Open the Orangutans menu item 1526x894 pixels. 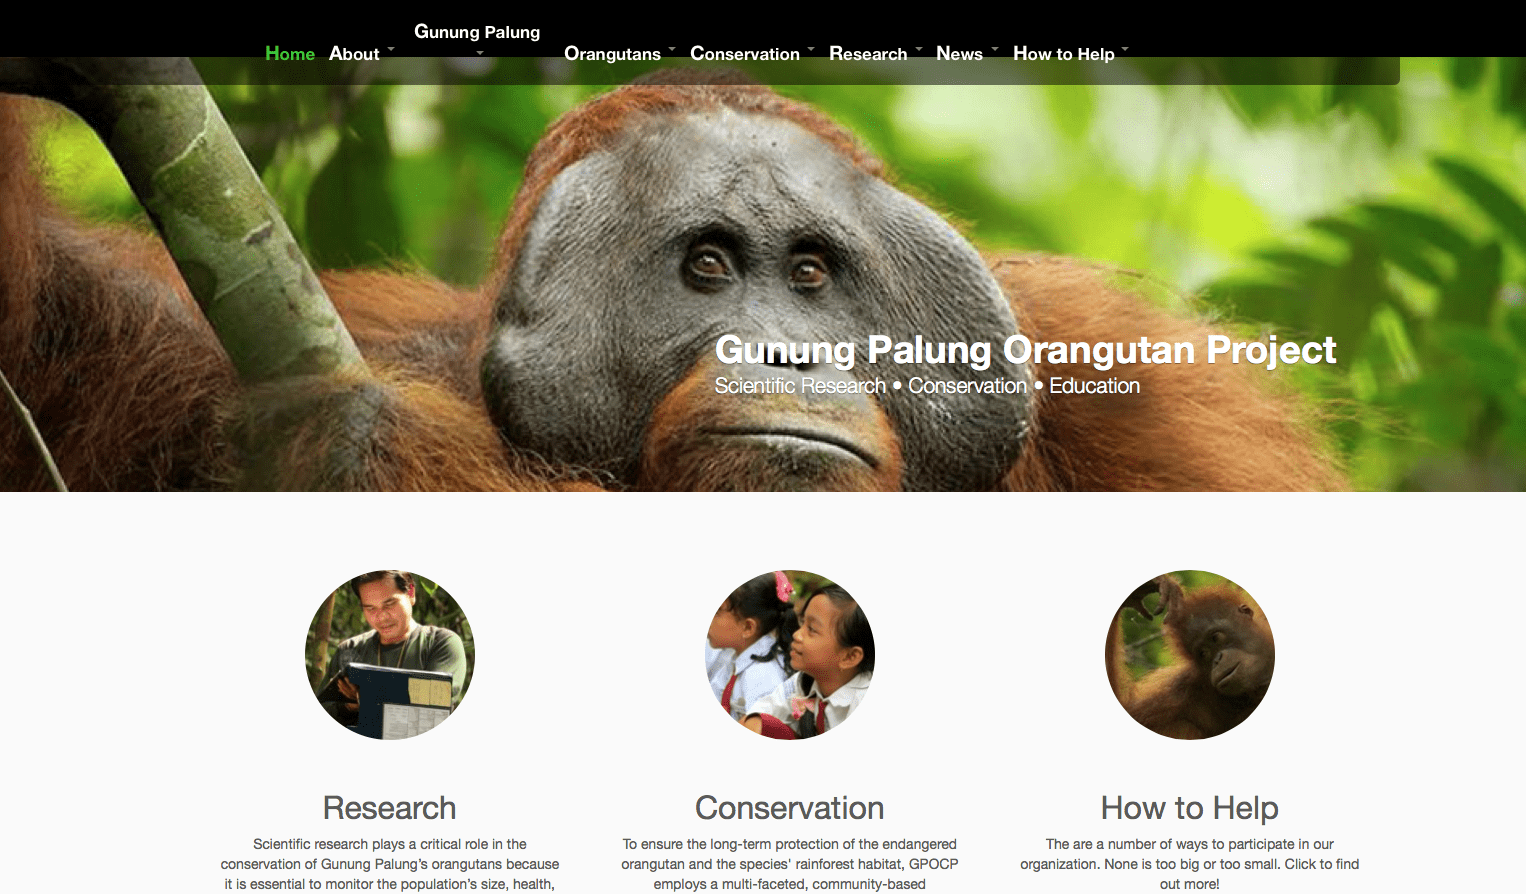[612, 54]
